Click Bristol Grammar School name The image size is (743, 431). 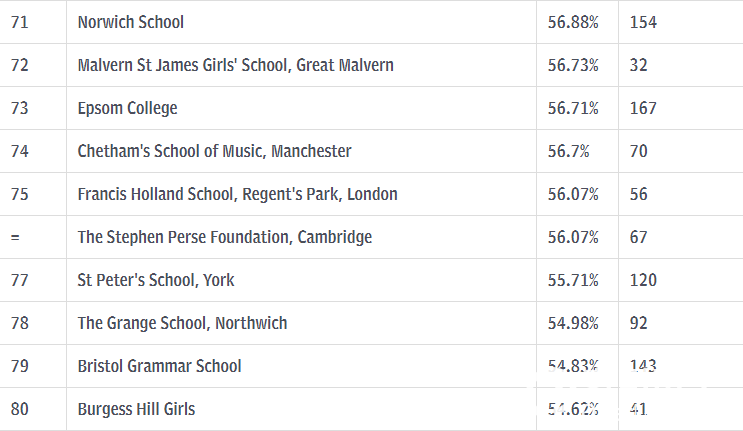[x=160, y=366]
